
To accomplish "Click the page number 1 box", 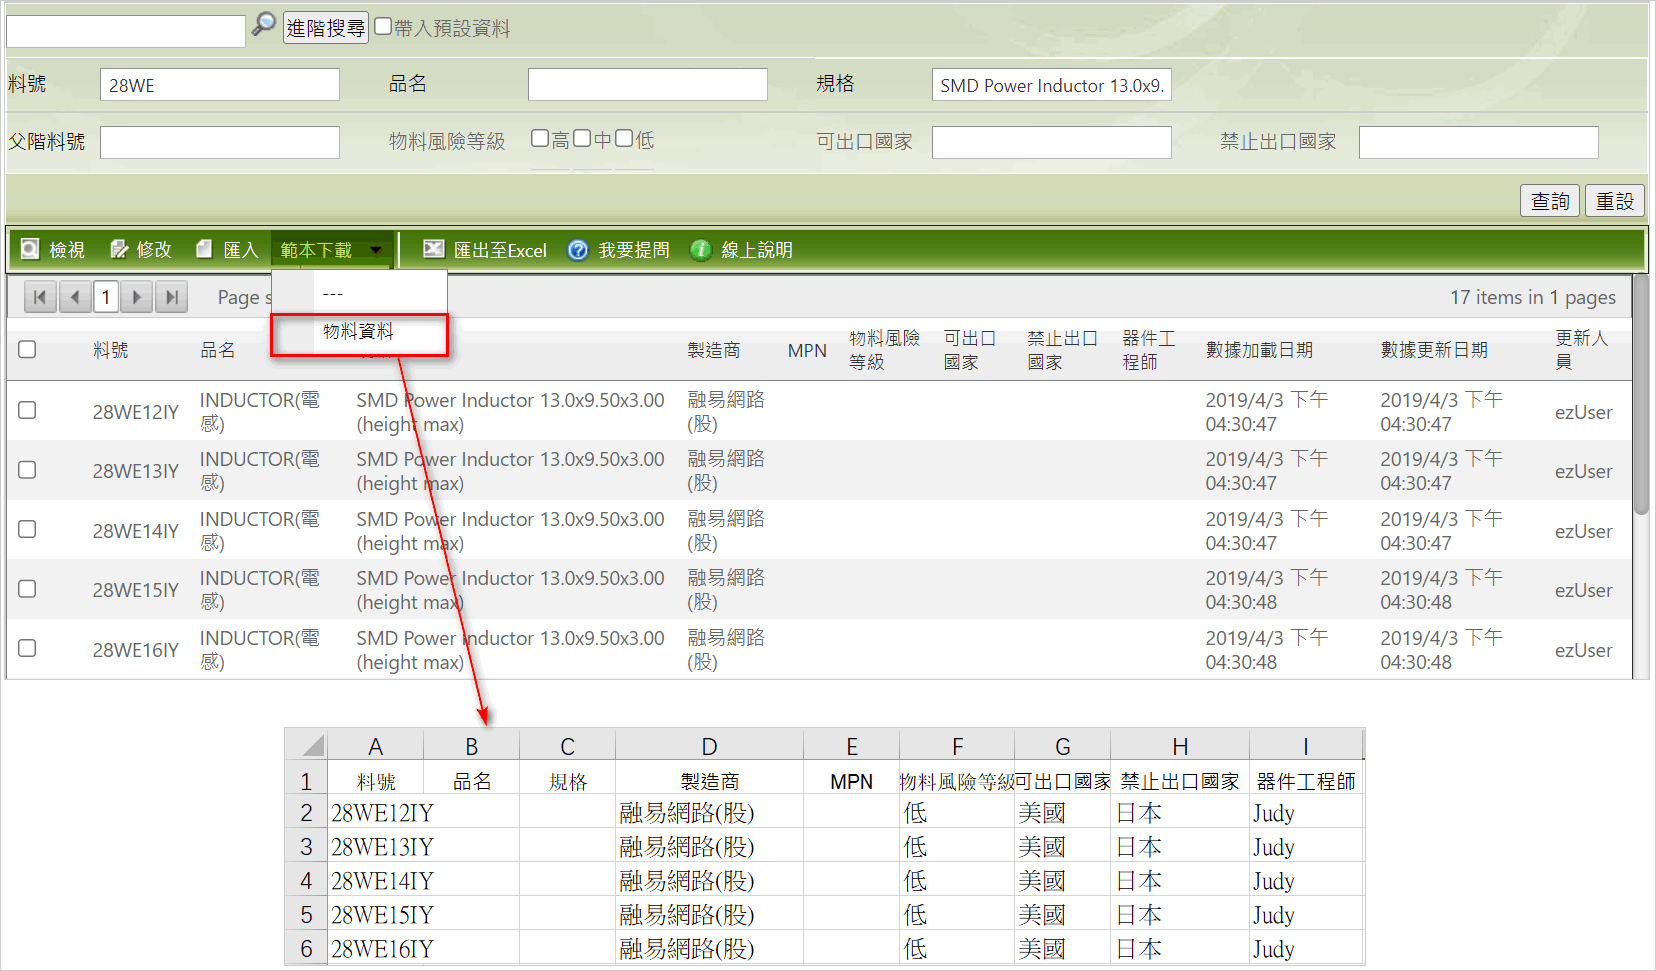I will tap(106, 297).
